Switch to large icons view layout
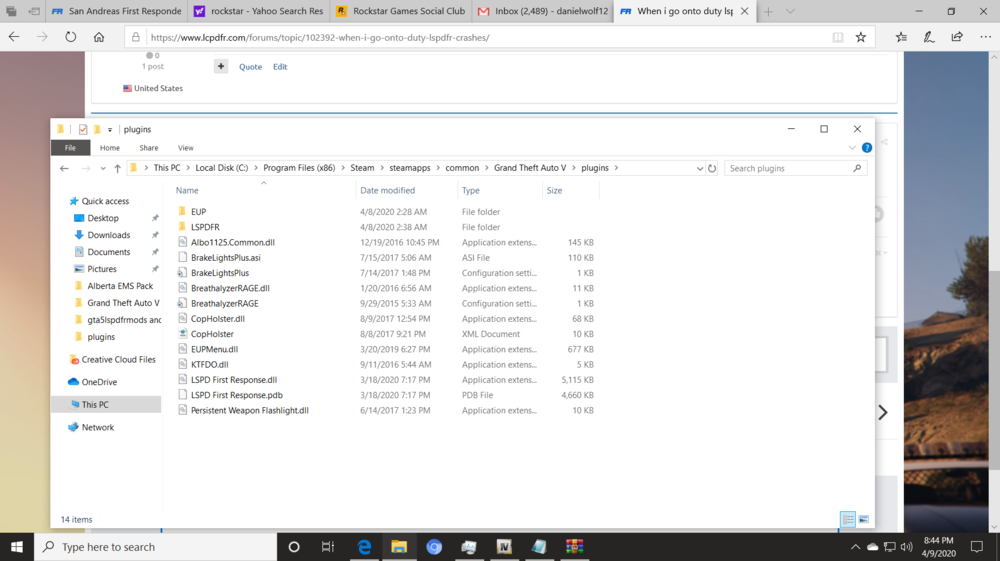 864,520
